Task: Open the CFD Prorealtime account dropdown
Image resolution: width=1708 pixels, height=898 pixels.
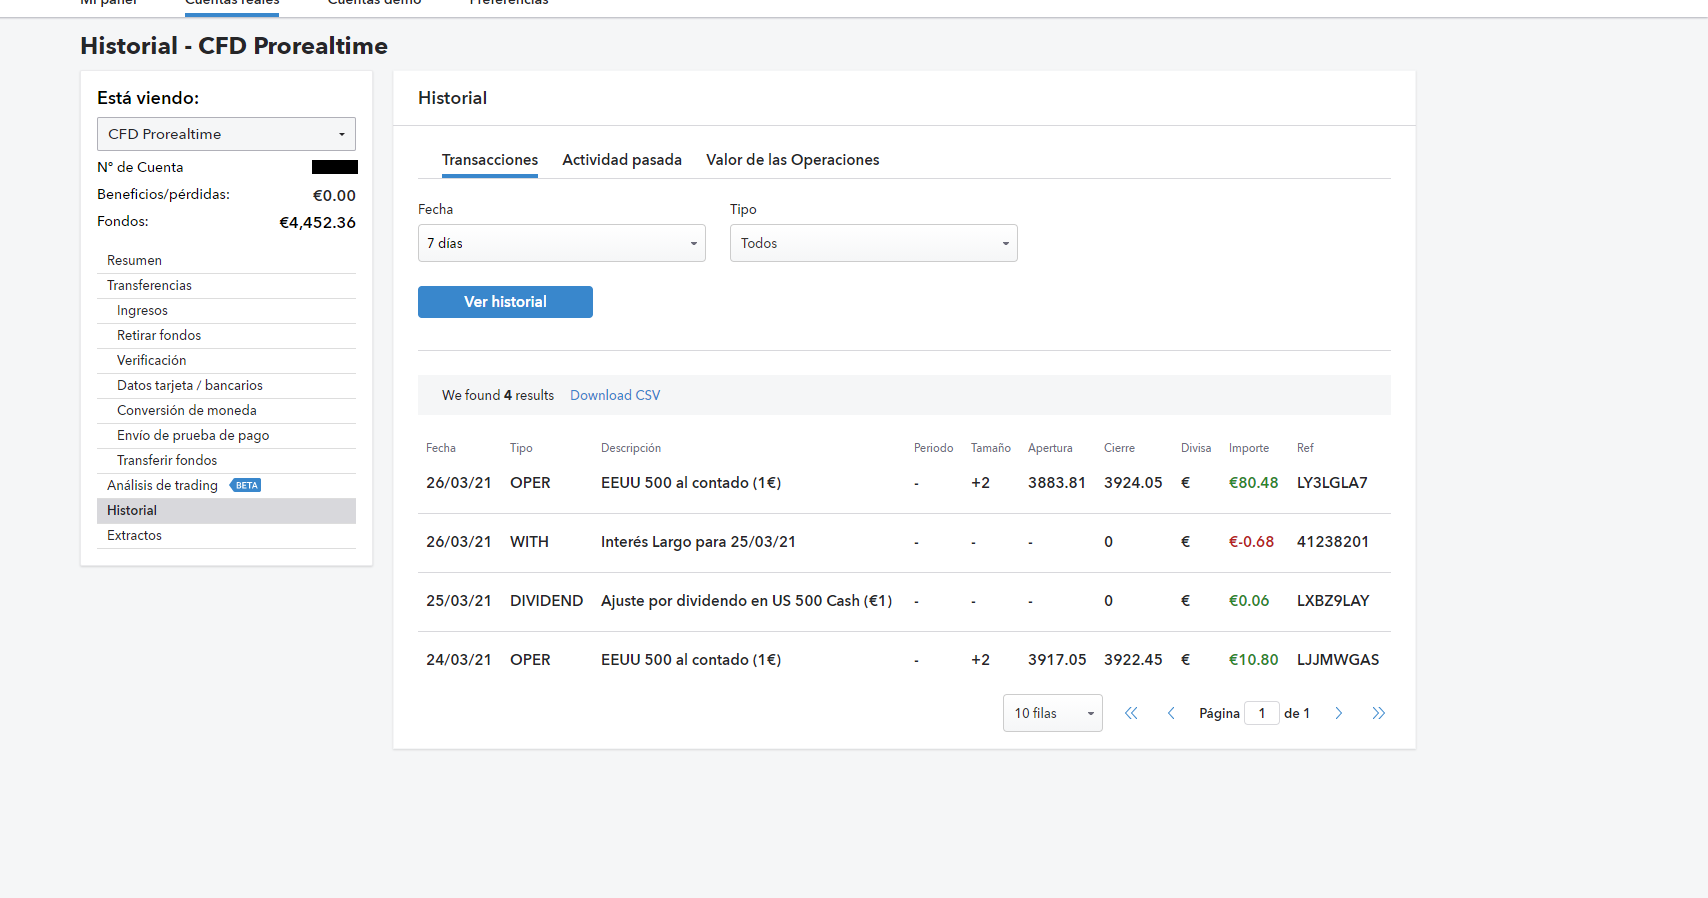Action: 226,134
